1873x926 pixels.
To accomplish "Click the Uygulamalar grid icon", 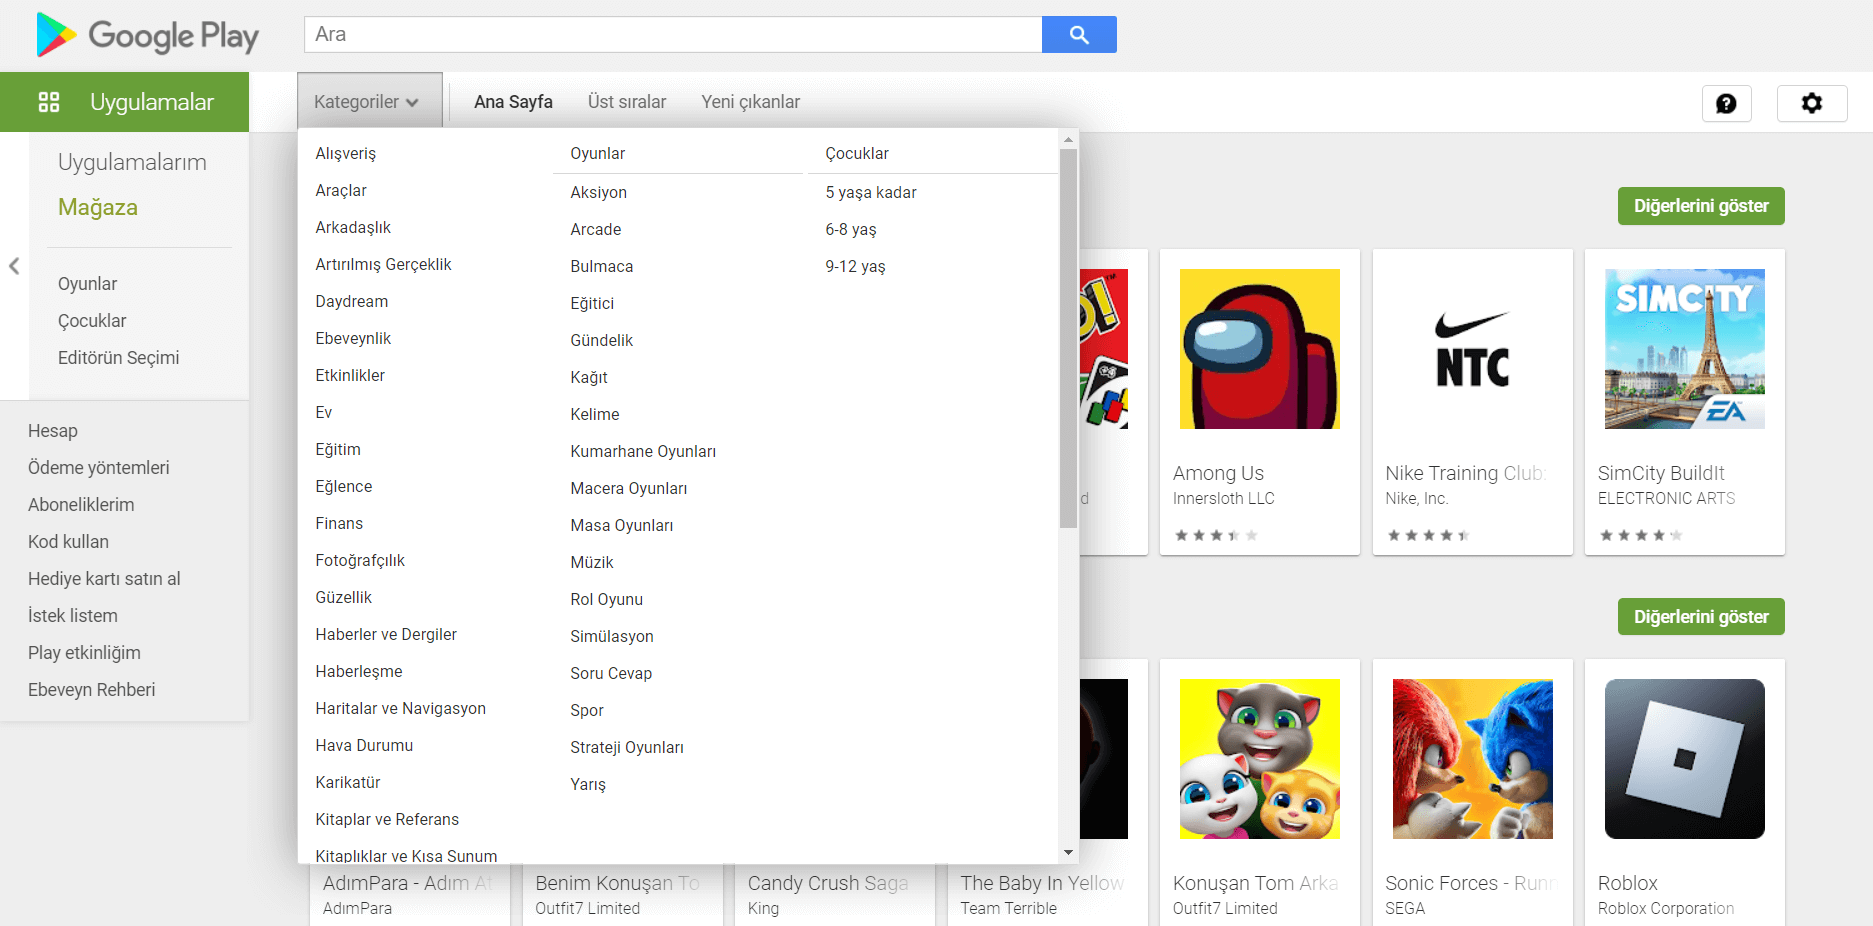I will tap(49, 102).
